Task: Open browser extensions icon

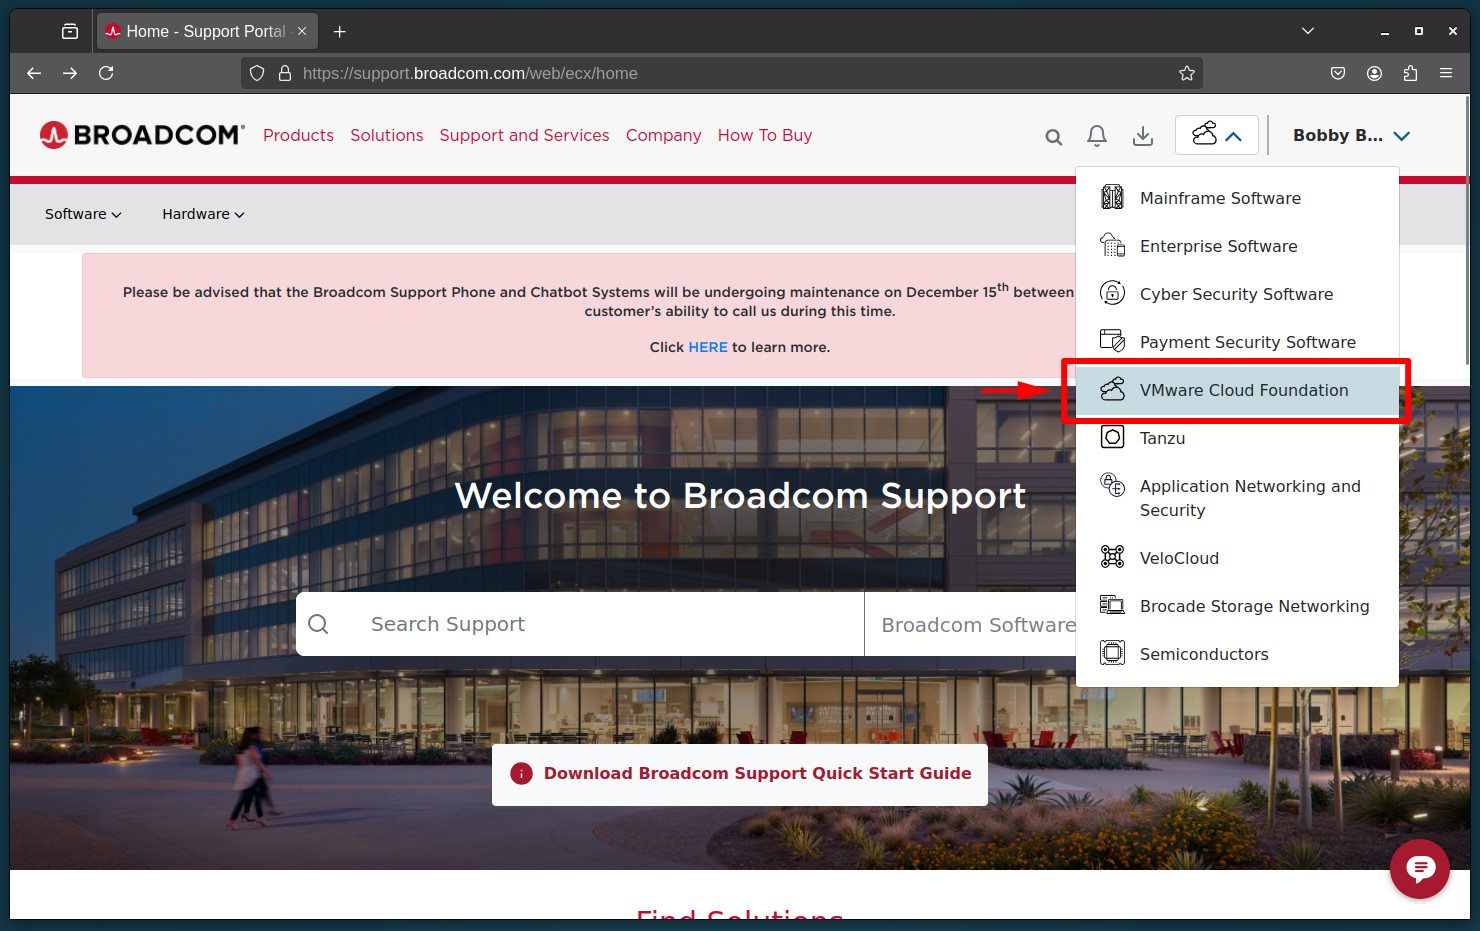Action: point(1410,73)
